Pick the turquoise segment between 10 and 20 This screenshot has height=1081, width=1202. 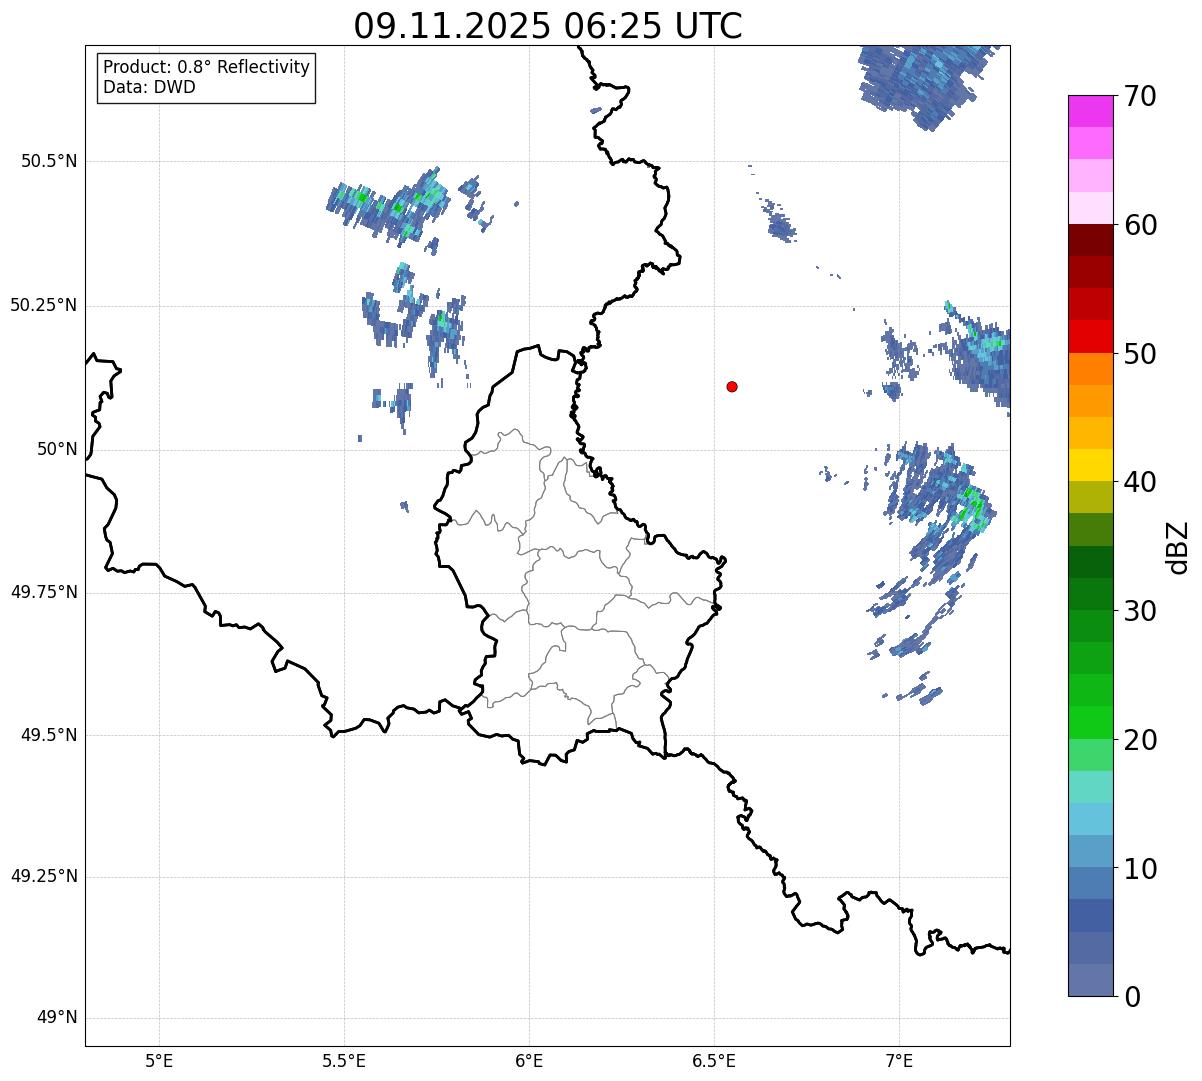(1090, 787)
